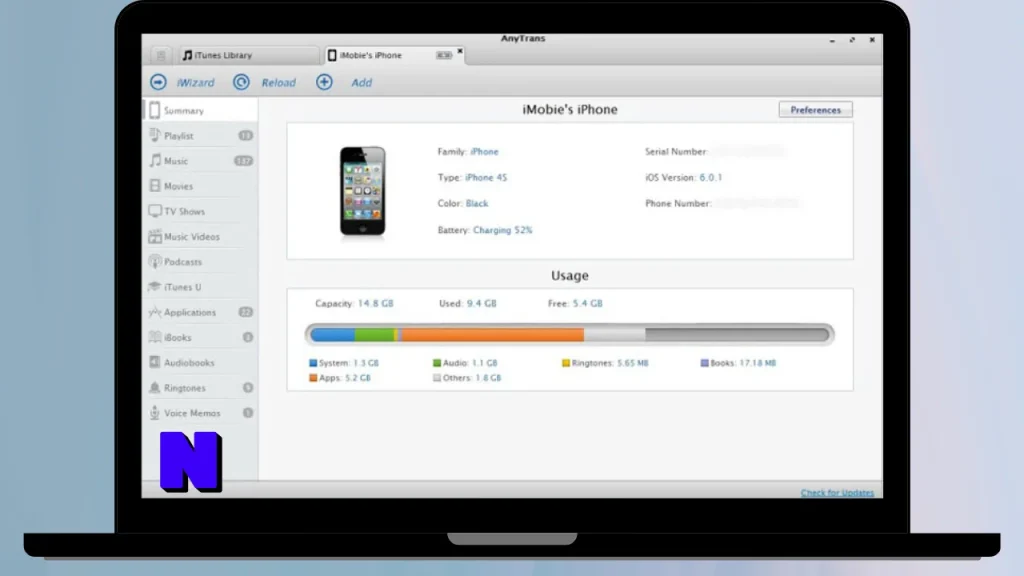
Task: Close the iMobie's iPhone tab
Action: [460, 51]
